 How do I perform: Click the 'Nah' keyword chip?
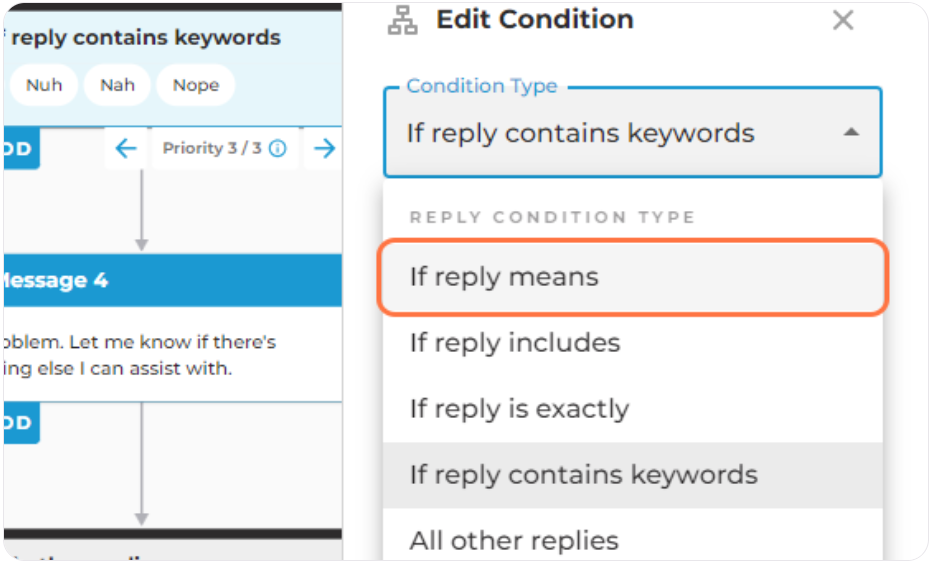tap(117, 85)
